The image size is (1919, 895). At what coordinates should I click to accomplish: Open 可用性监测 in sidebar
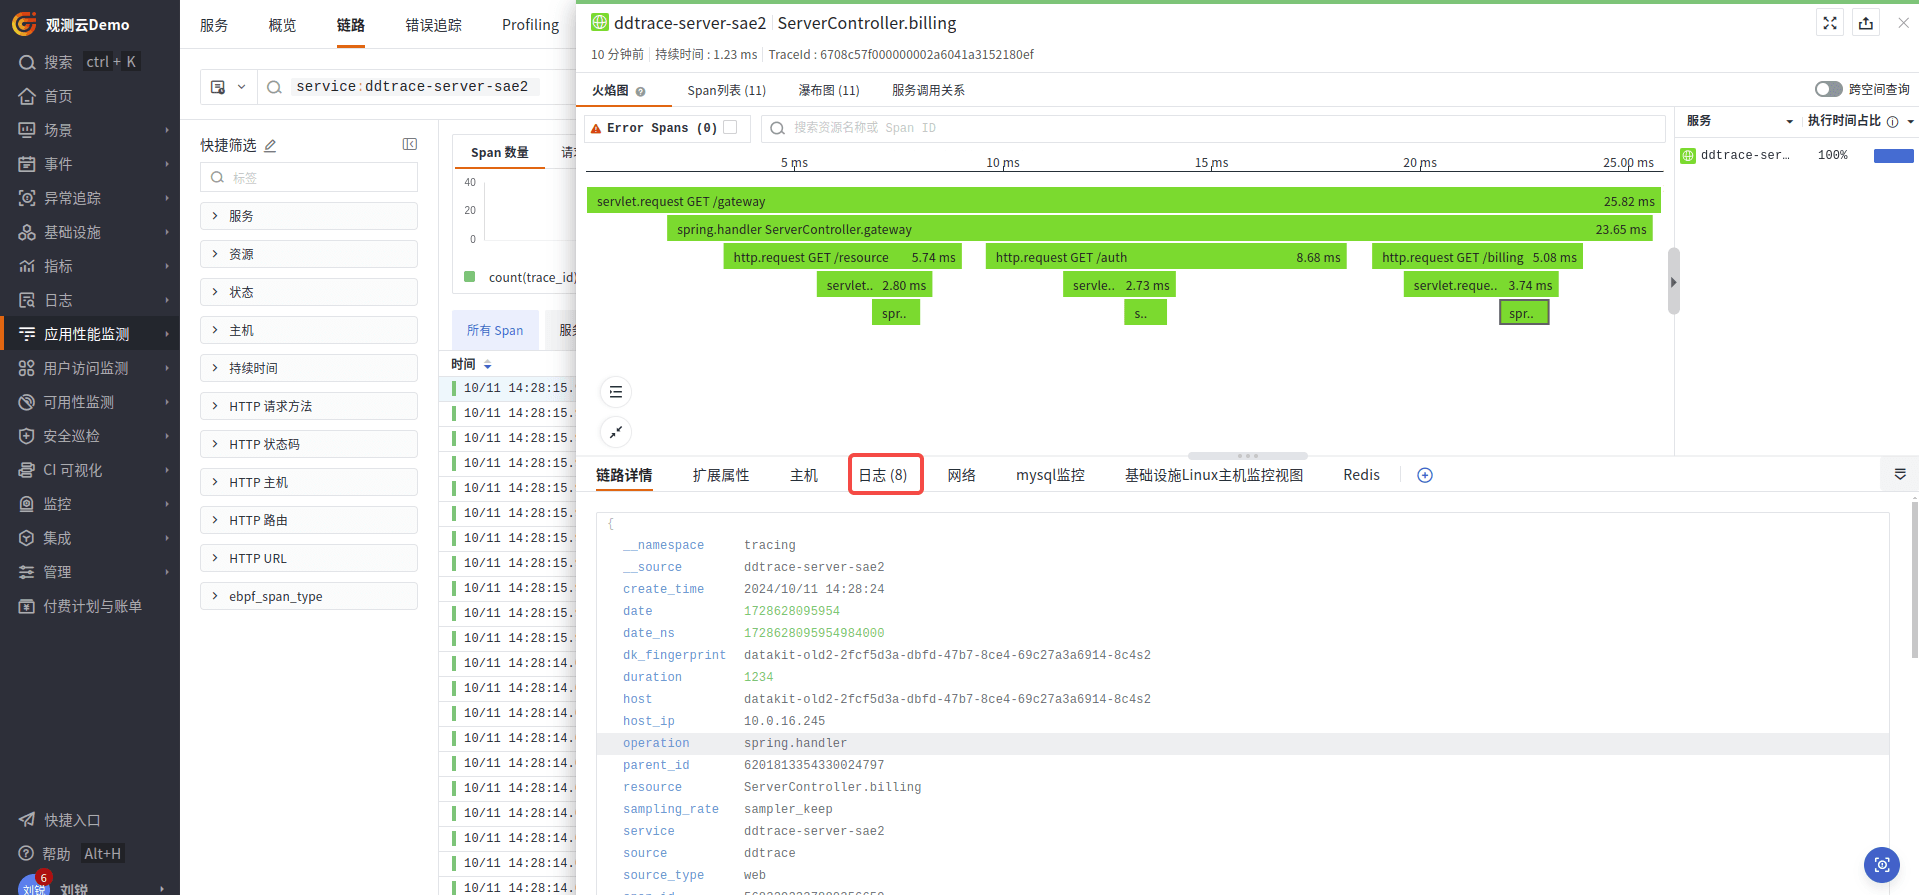(90, 402)
